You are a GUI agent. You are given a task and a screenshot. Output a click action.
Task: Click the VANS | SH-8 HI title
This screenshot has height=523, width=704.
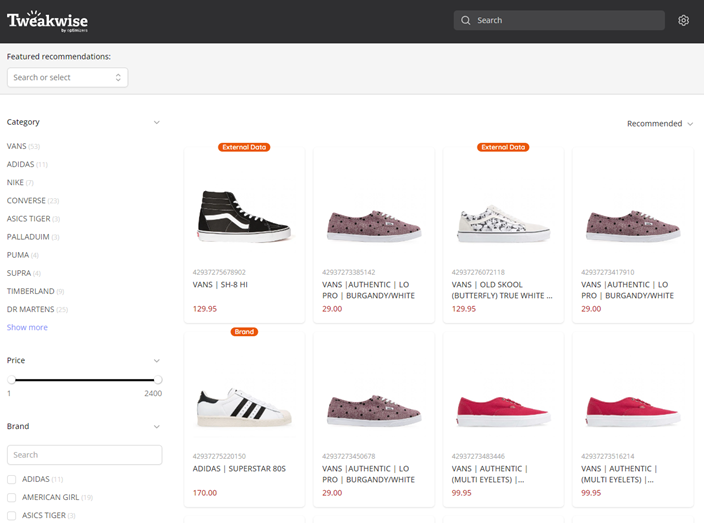[x=220, y=285]
